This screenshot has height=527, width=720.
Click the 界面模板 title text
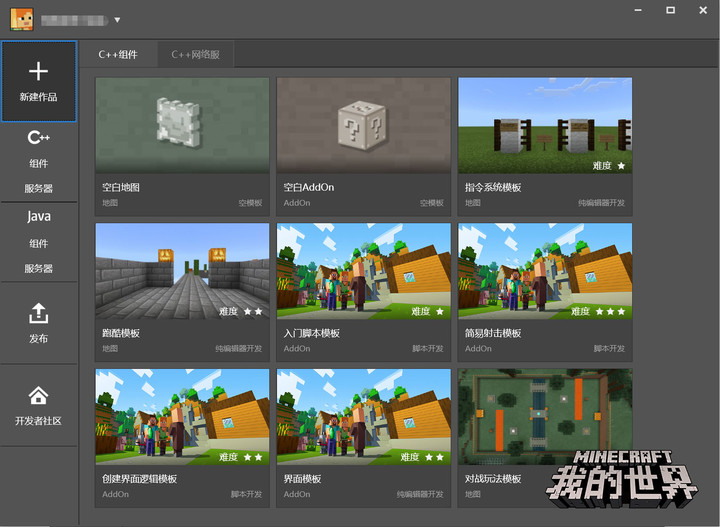[302, 479]
